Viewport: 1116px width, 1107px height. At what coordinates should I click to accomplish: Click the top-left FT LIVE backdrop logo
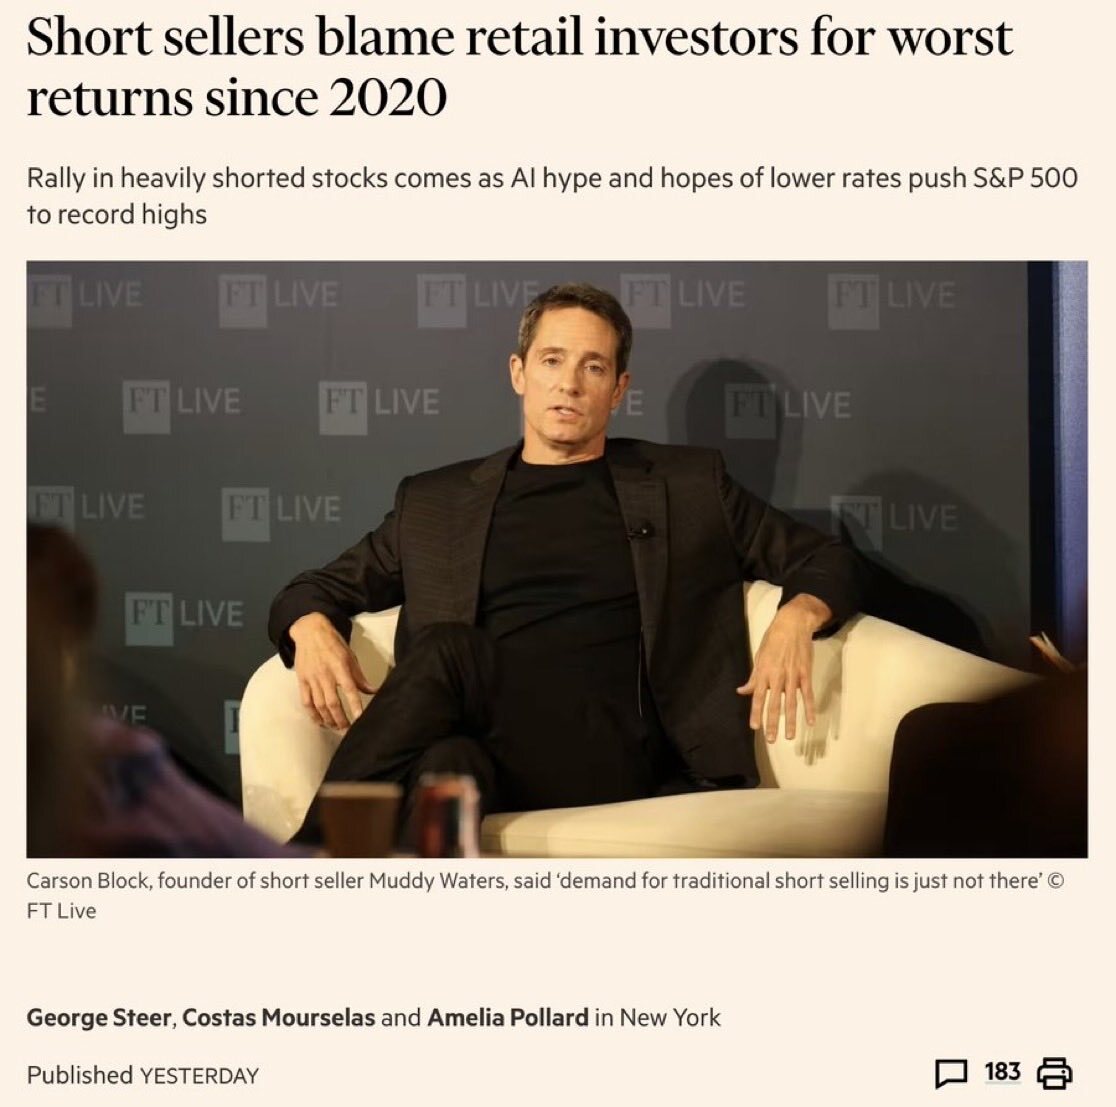[x=85, y=295]
